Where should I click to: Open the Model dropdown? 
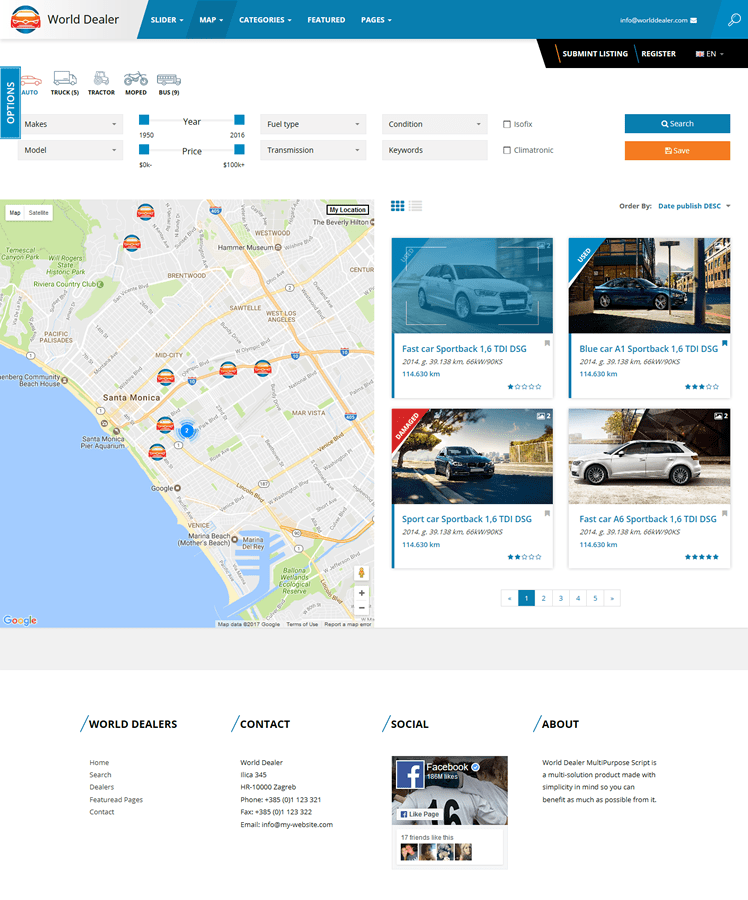click(x=71, y=150)
